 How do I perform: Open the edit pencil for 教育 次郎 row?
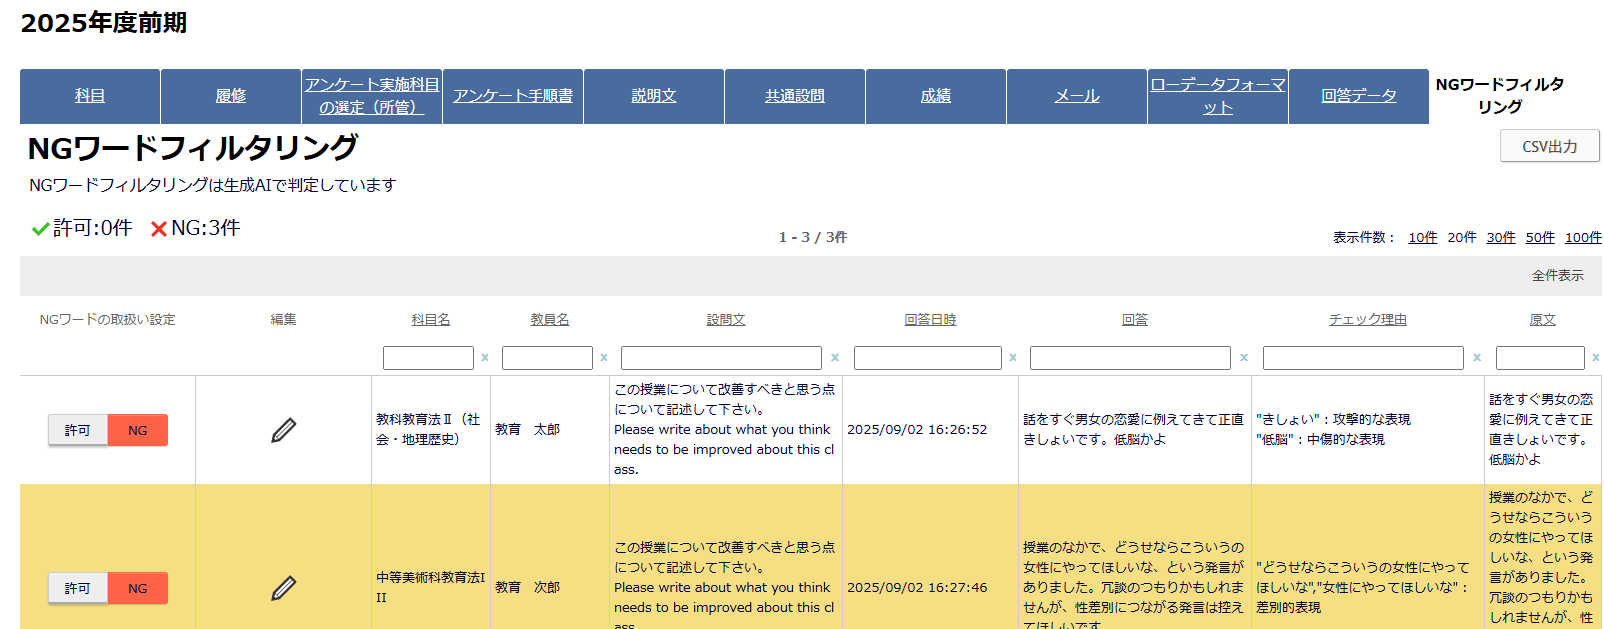tap(284, 588)
